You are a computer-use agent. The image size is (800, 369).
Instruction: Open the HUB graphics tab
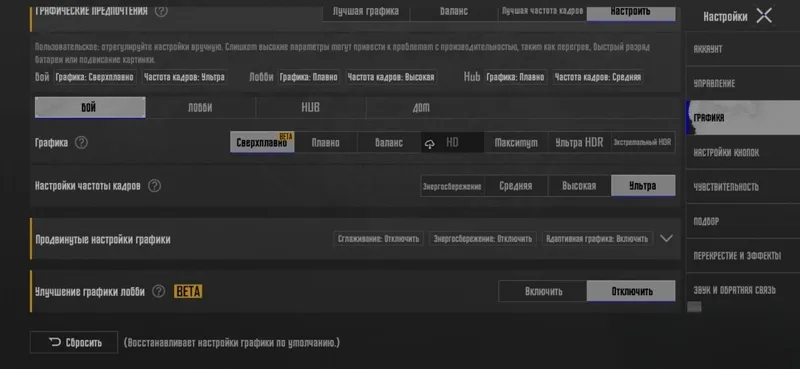(311, 108)
